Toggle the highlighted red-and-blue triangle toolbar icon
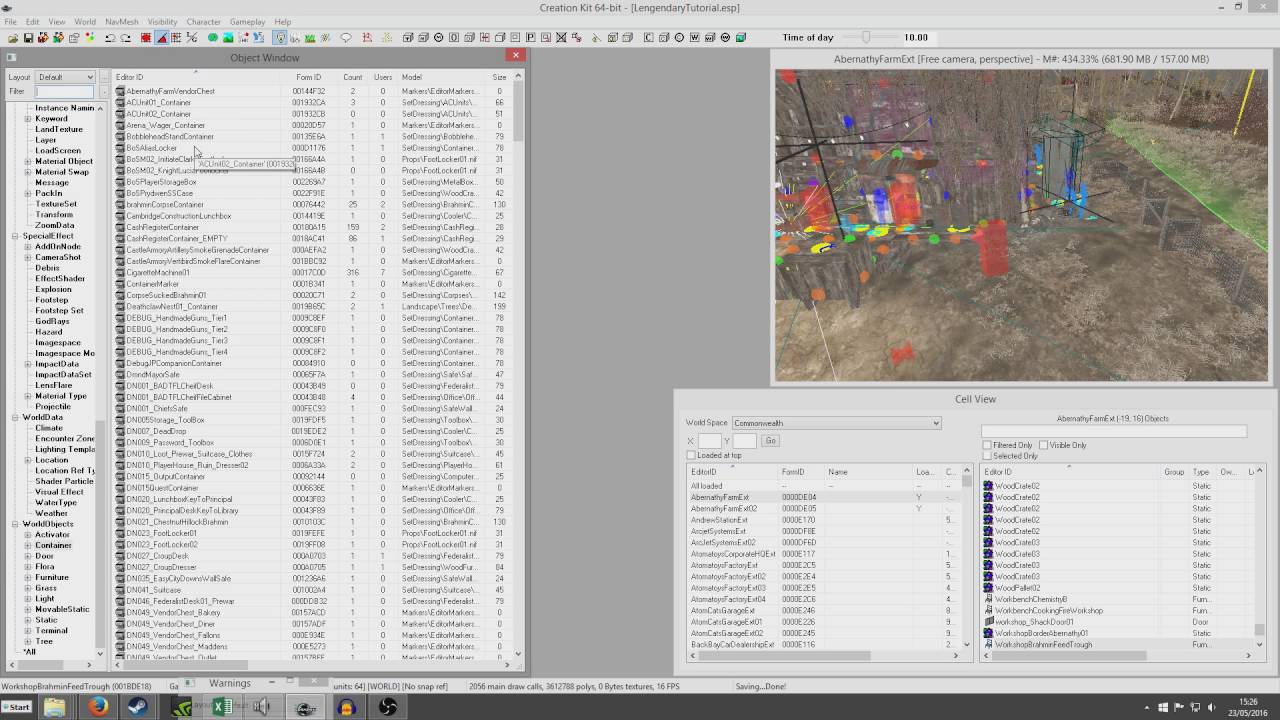This screenshot has height=720, width=1280. 161,38
